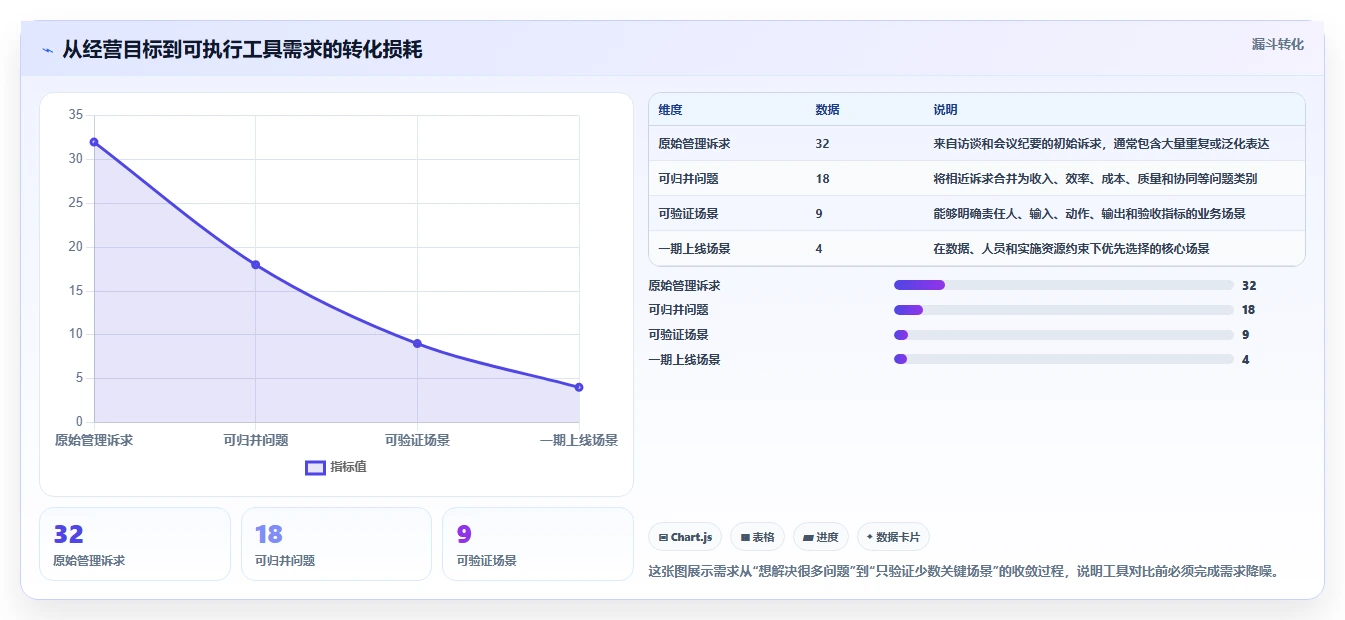
Task: Click the 可验证场景 progress bar
Action: point(1063,335)
